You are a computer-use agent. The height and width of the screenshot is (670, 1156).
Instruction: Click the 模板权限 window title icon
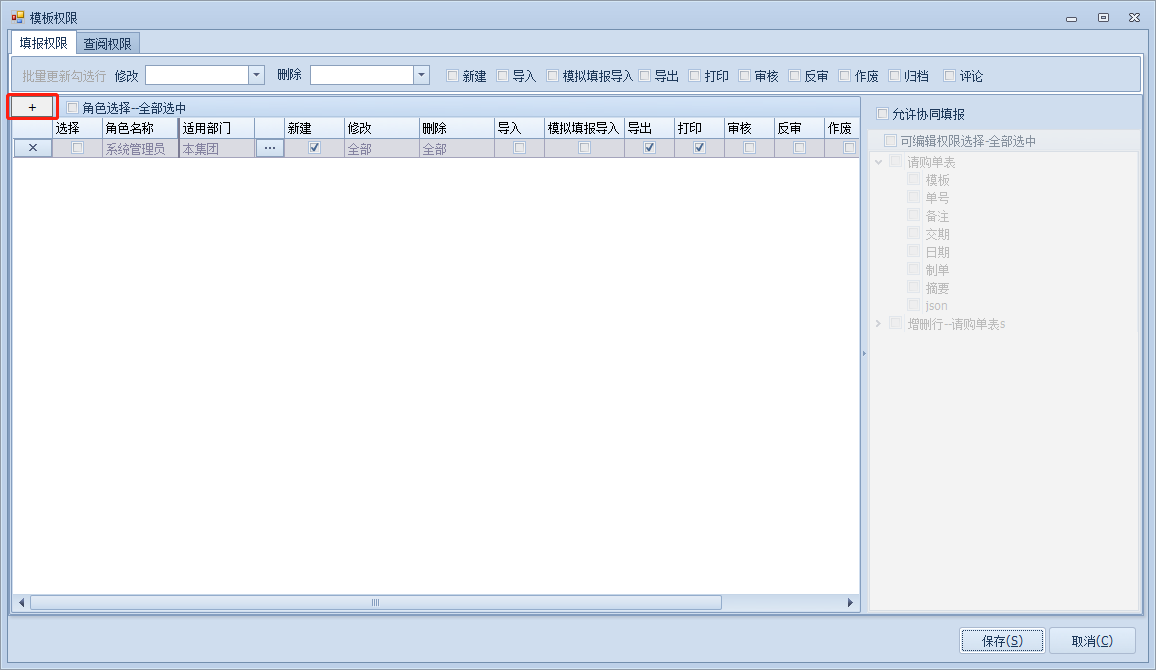click(x=17, y=17)
